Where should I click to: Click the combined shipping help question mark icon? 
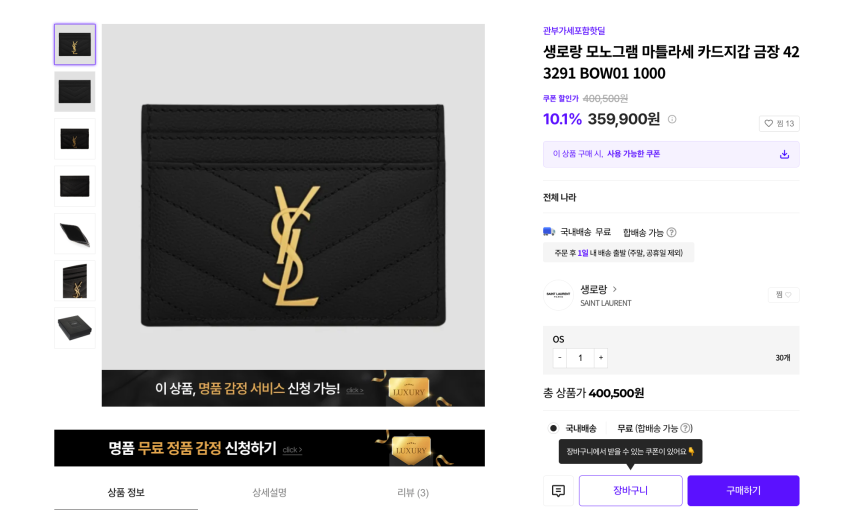click(x=671, y=233)
